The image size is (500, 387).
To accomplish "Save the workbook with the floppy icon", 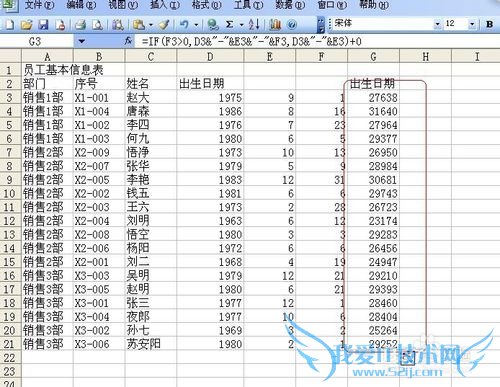I will tap(44, 25).
